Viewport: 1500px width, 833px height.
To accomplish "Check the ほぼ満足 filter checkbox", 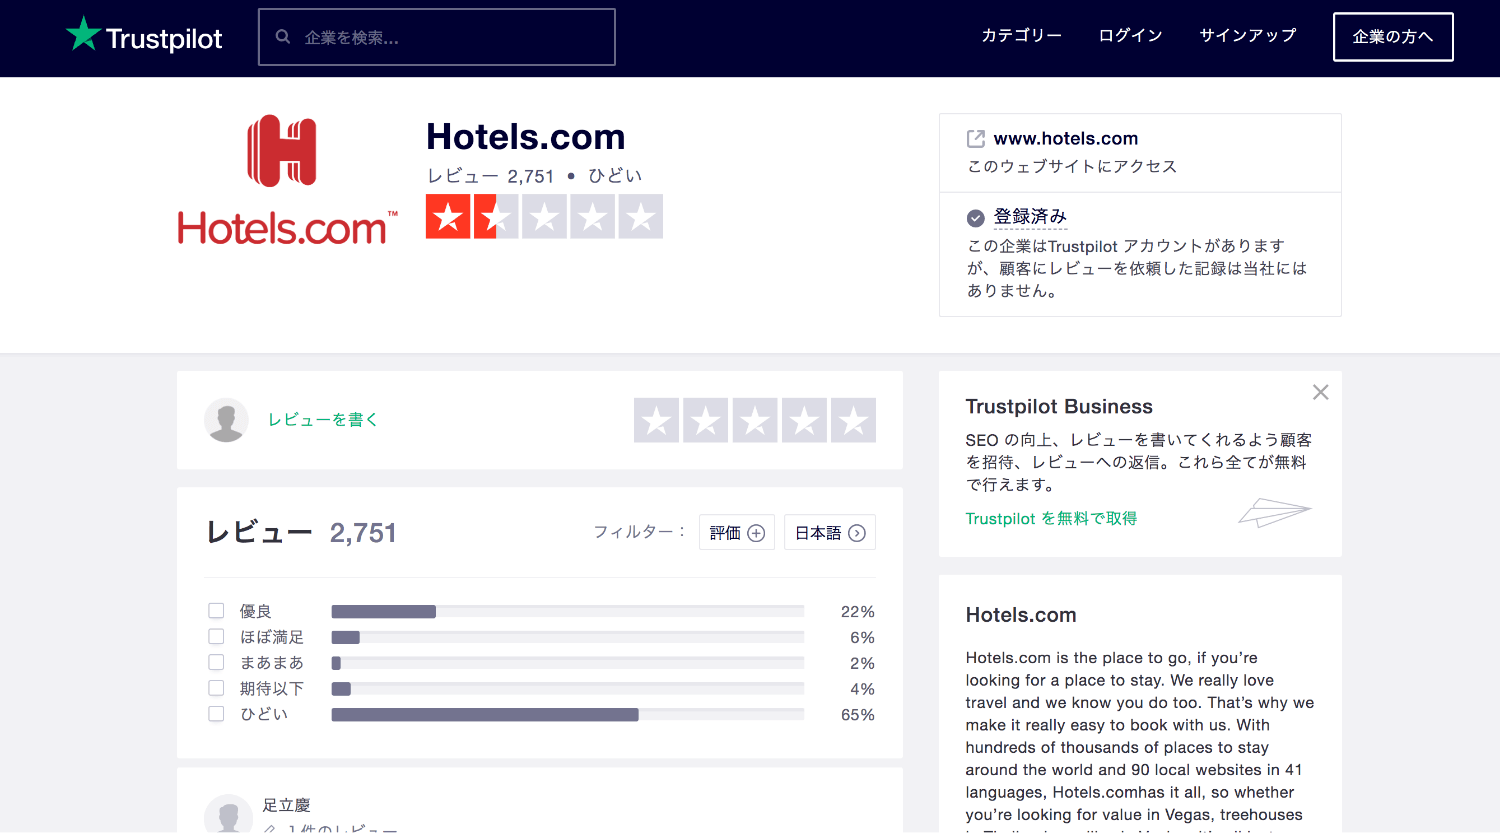I will click(x=216, y=637).
